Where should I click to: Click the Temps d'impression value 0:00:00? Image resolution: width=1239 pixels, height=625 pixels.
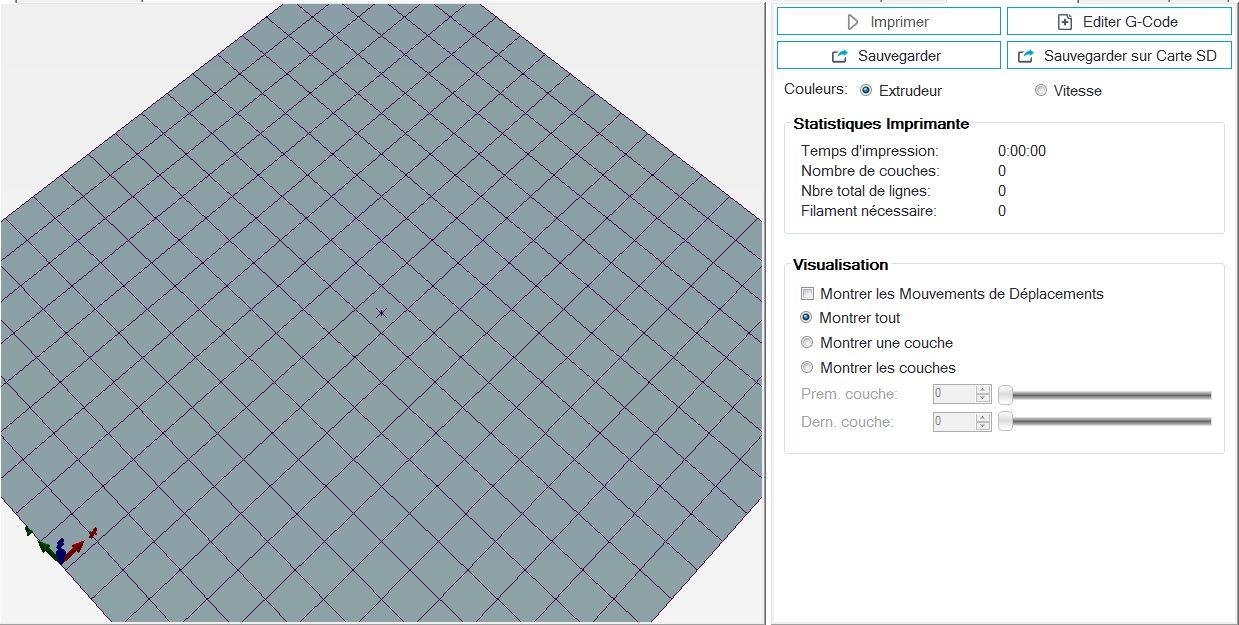click(1022, 151)
